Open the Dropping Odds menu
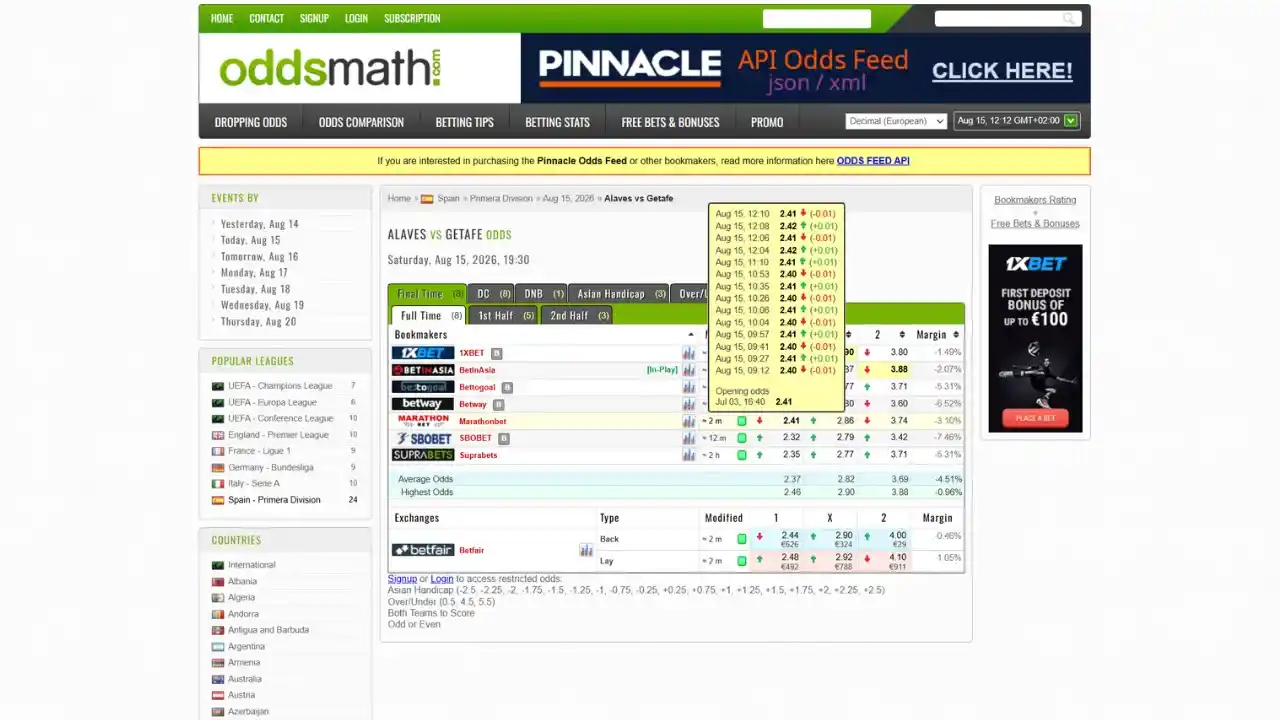Viewport: 1280px width, 720px height. pyautogui.click(x=251, y=122)
